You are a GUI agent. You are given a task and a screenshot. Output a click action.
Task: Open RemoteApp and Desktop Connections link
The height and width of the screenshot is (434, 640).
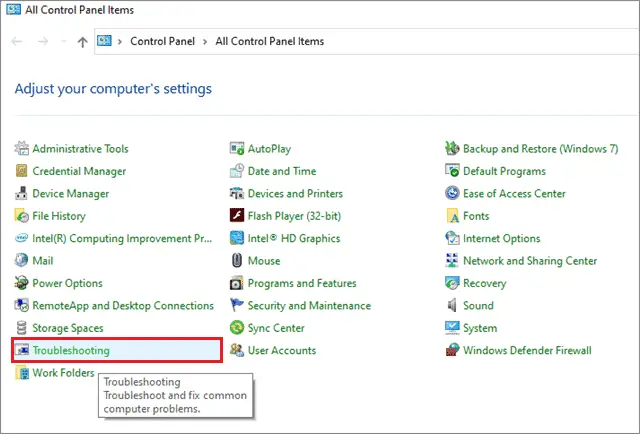123,305
